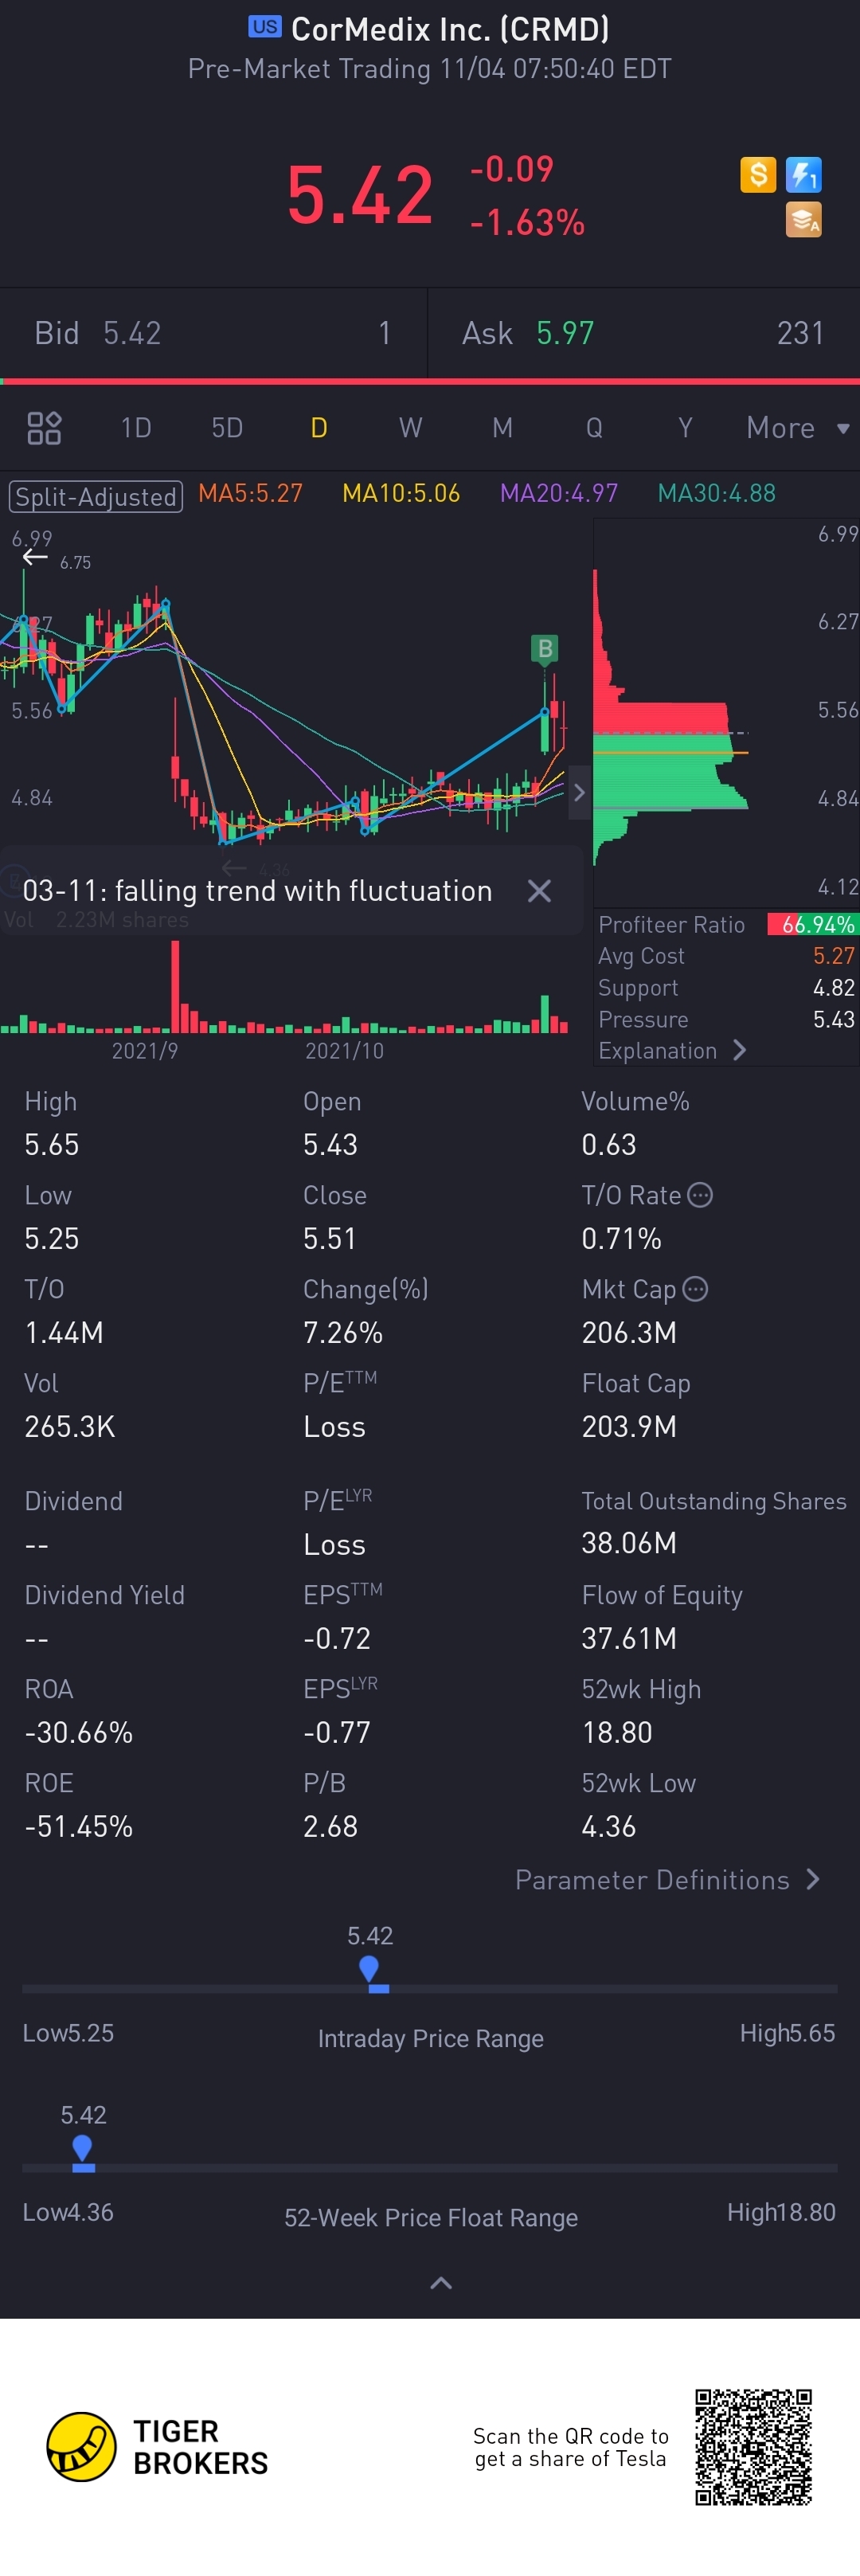Switch to the 5D chart tab
Screen dimensions: 860x2576
(227, 428)
